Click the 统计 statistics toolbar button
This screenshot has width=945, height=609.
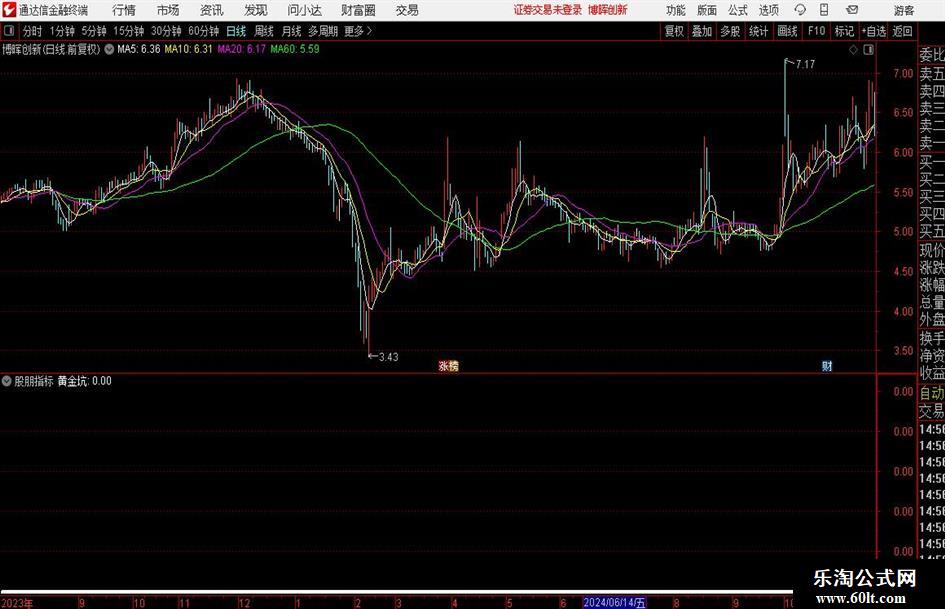(x=759, y=31)
